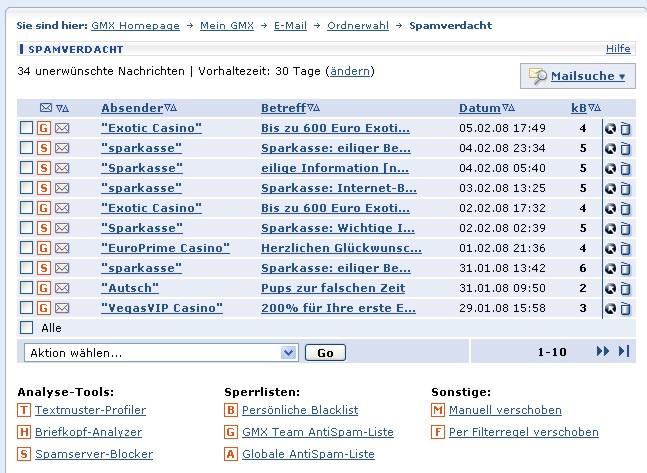Open Sparkasse: Internet-B... message

[339, 188]
